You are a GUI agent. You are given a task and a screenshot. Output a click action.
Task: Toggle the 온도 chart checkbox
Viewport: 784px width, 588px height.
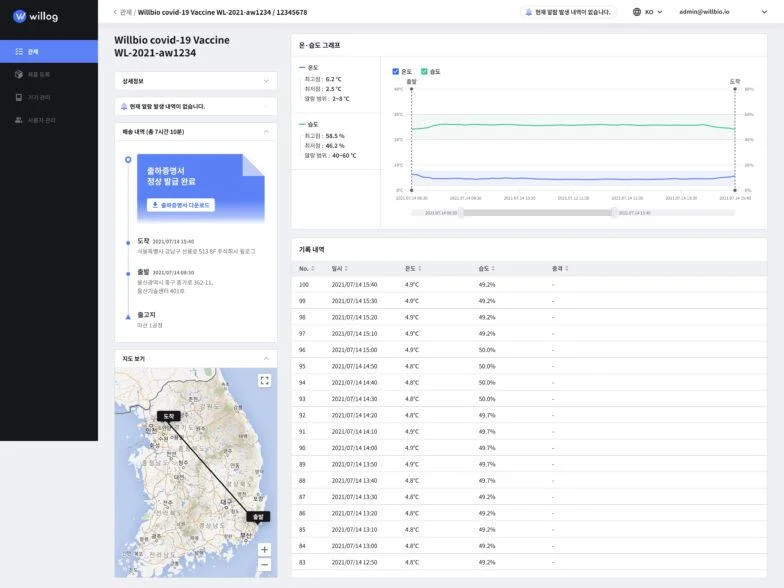pos(396,72)
